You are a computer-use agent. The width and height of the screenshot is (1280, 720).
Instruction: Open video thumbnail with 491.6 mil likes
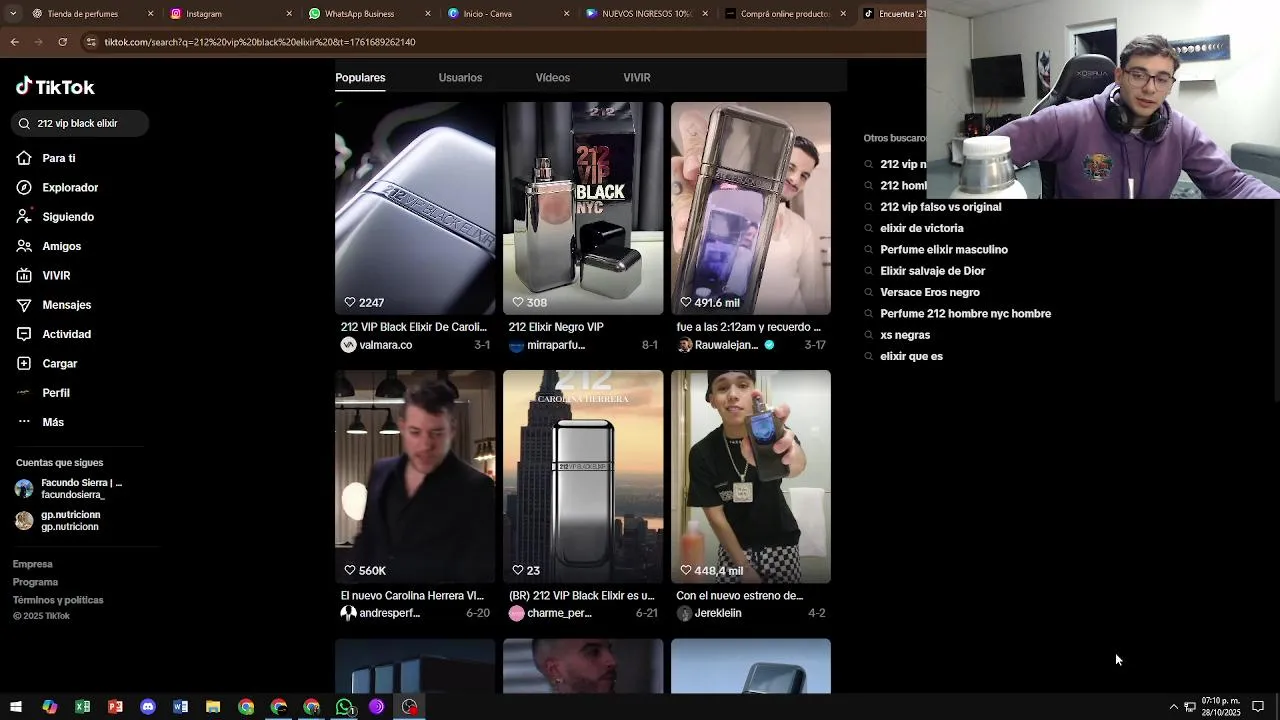(751, 208)
